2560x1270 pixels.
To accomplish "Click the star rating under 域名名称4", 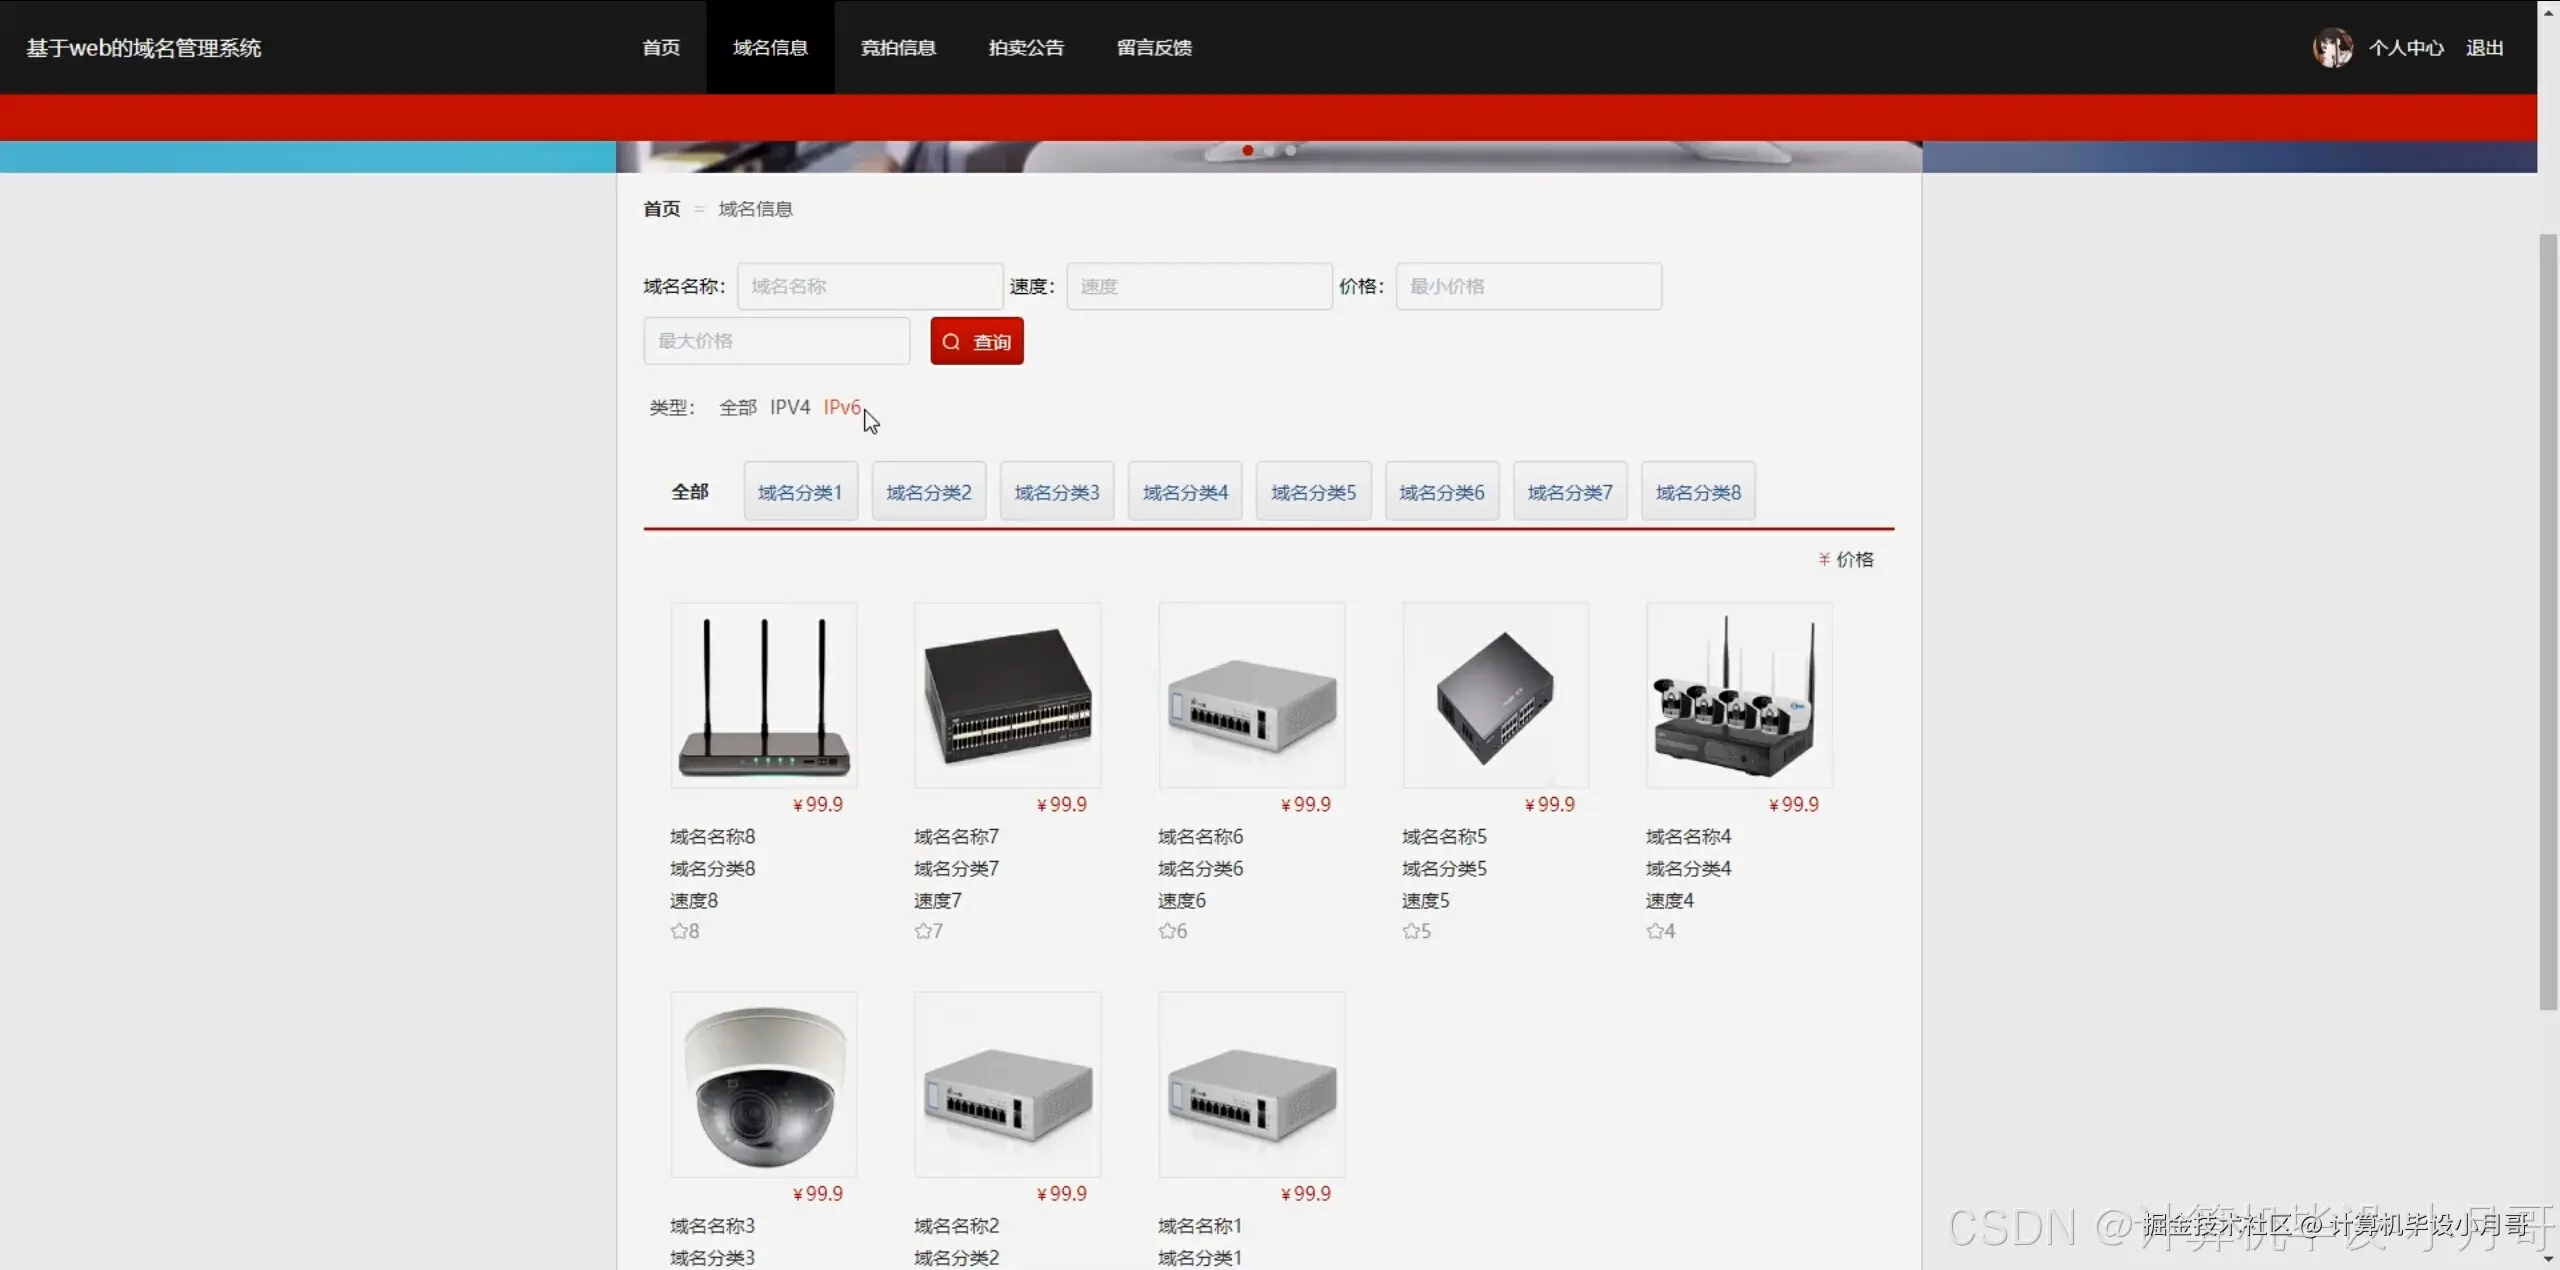I will click(1655, 931).
